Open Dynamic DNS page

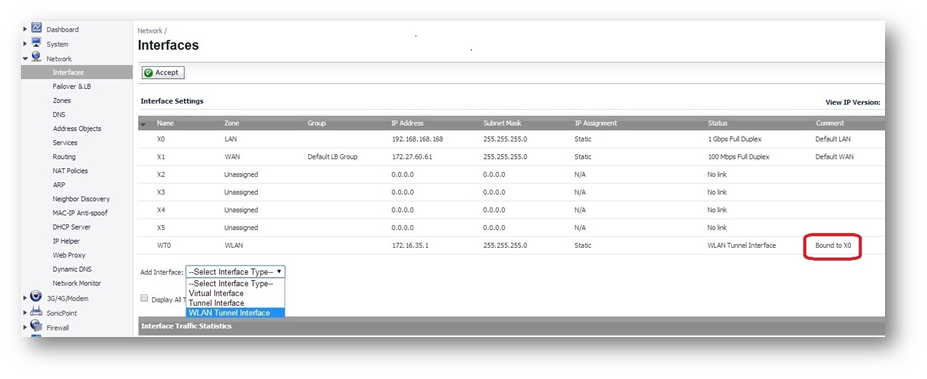pyautogui.click(x=71, y=269)
